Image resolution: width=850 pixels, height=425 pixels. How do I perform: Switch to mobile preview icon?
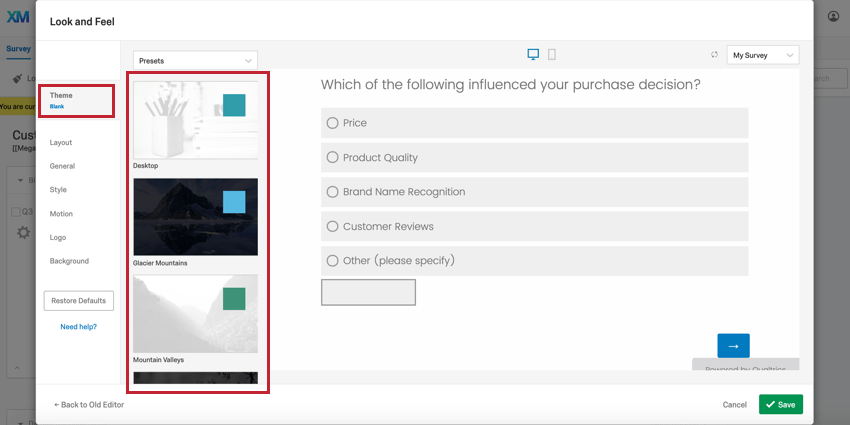(552, 54)
